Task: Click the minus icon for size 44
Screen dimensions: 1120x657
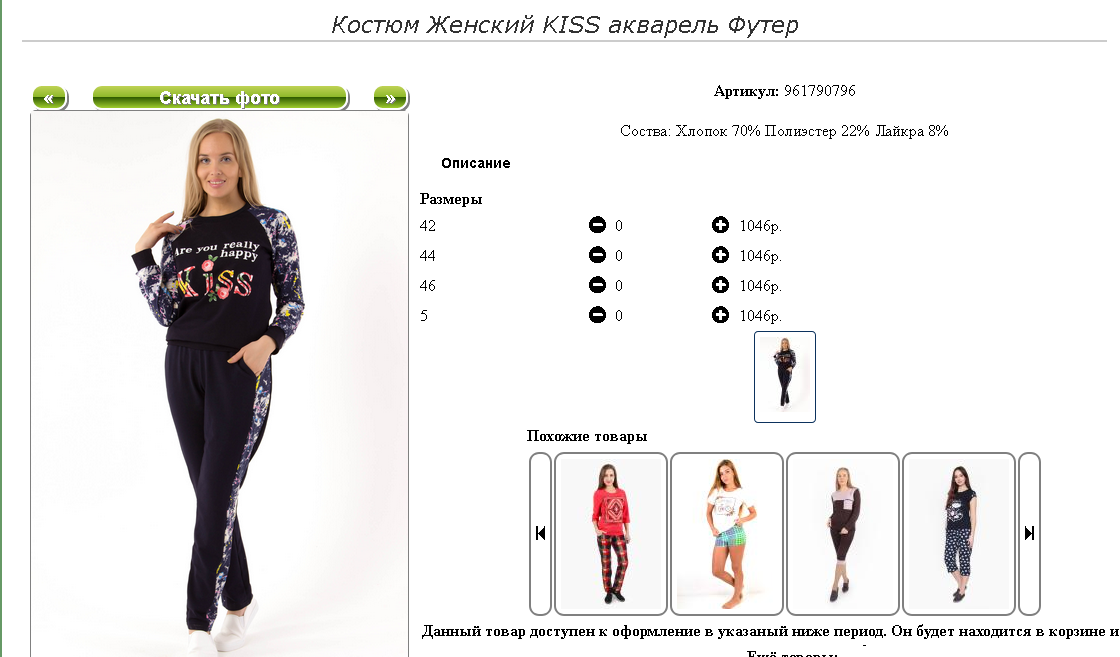Action: tap(597, 255)
